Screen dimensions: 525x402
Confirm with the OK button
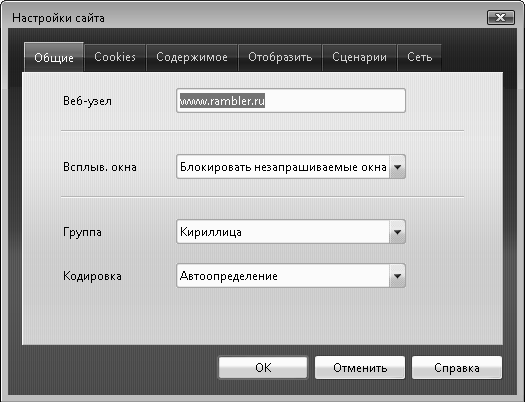click(x=263, y=368)
